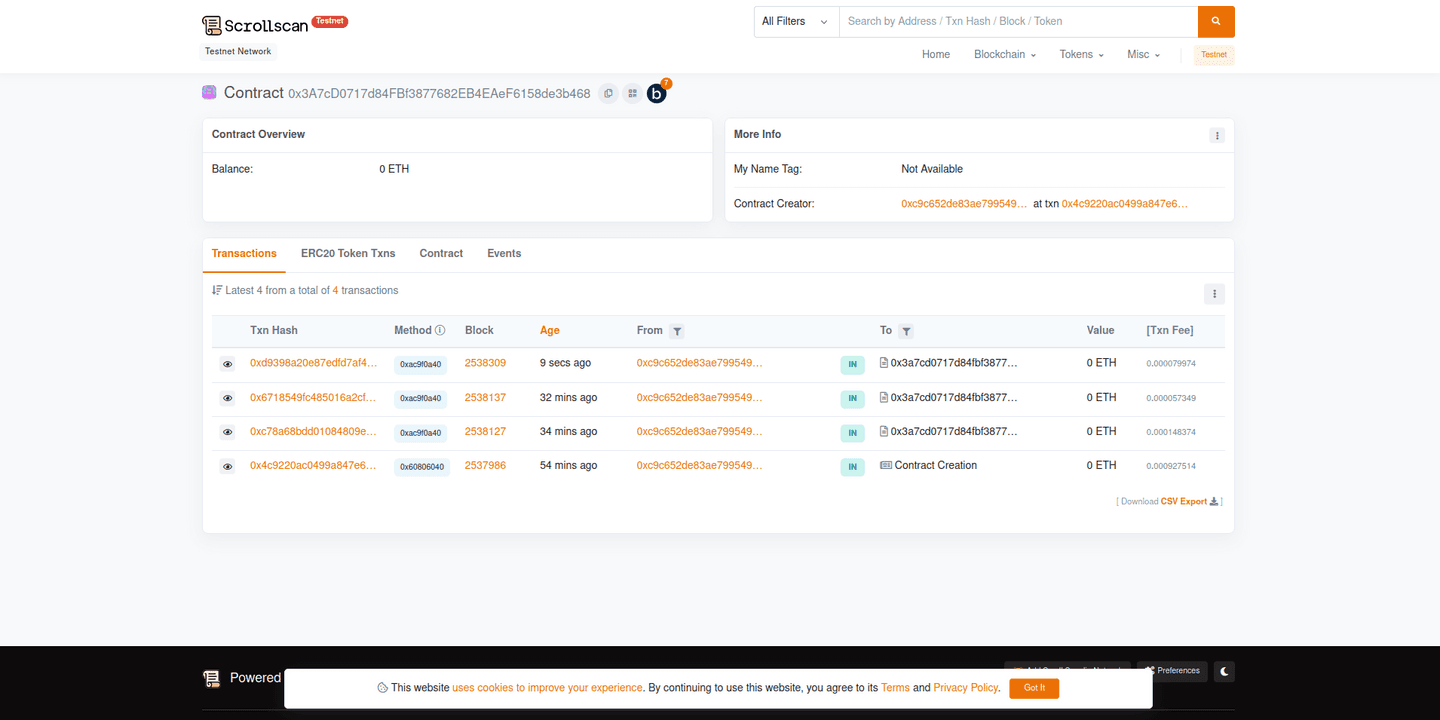Open block 2538309

(485, 363)
